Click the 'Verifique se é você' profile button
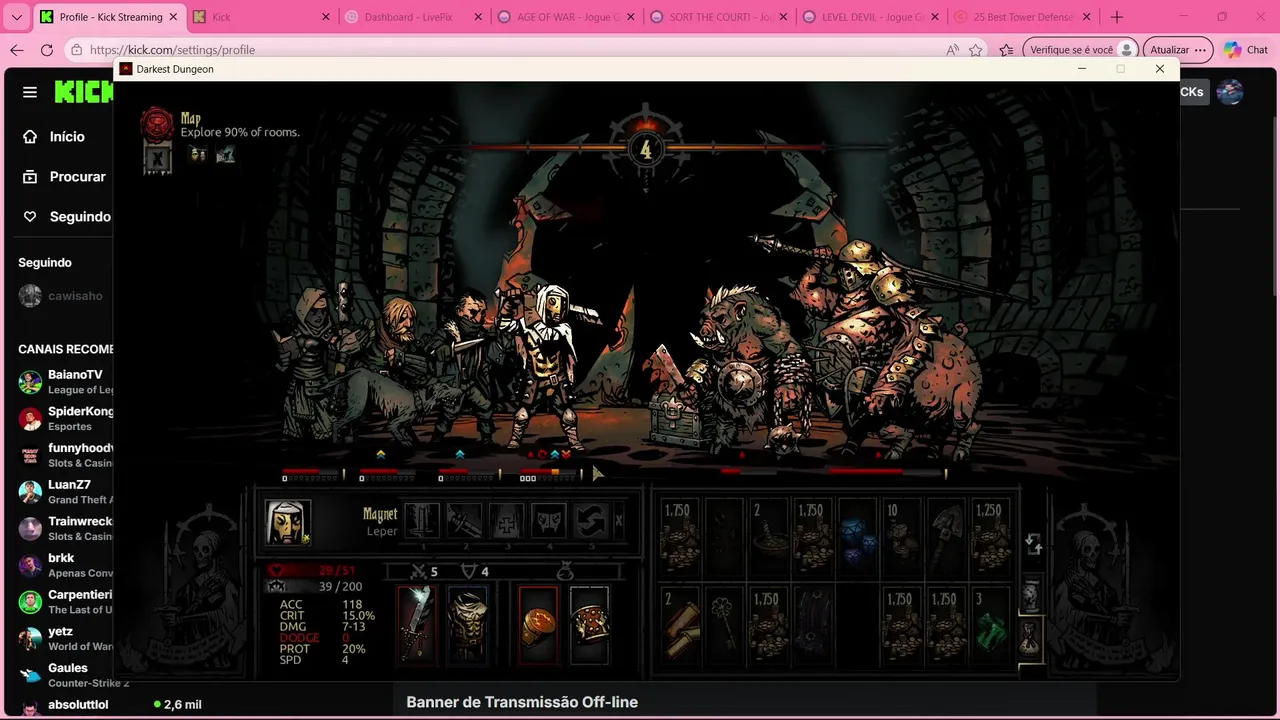1280x720 pixels. click(1082, 50)
